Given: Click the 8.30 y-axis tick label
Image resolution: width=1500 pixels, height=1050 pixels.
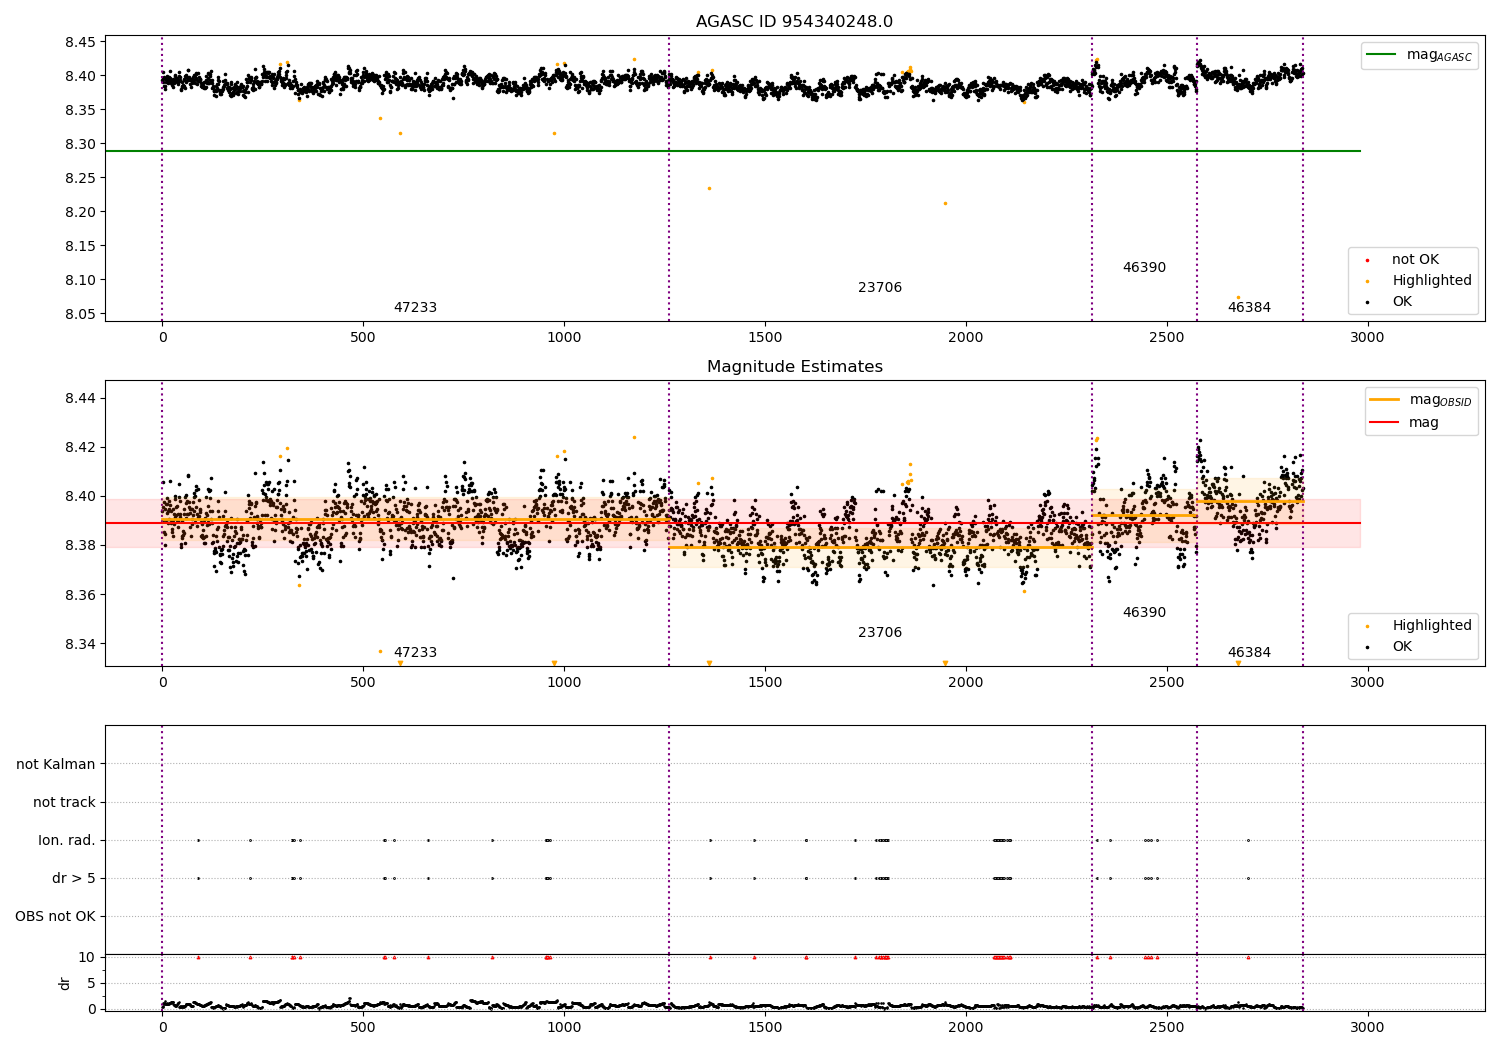Looking at the screenshot, I should click(x=81, y=144).
